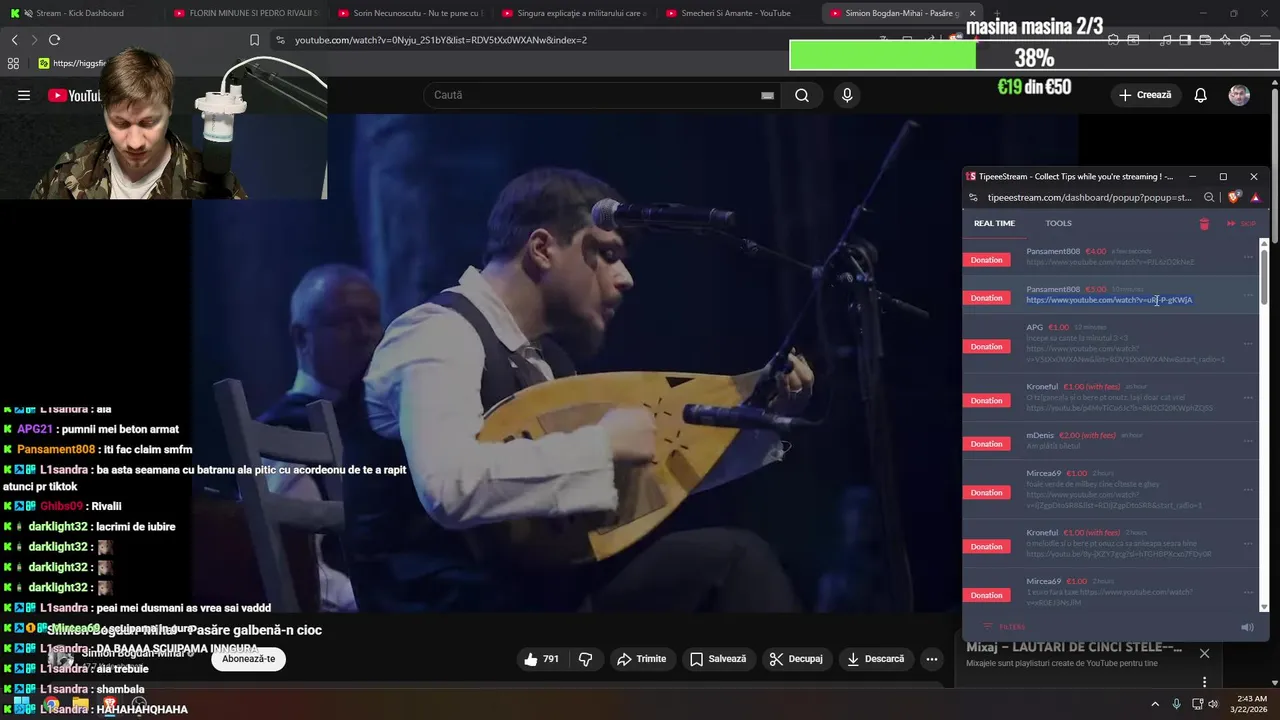Open YouTube notifications bell
This screenshot has width=1280, height=720.
1201,95
